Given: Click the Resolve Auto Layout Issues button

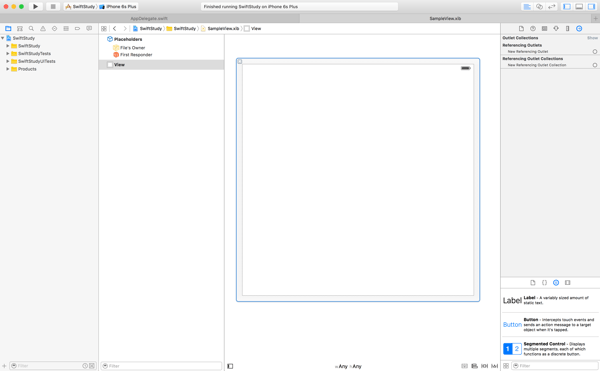Looking at the screenshot, I should tap(494, 366).
